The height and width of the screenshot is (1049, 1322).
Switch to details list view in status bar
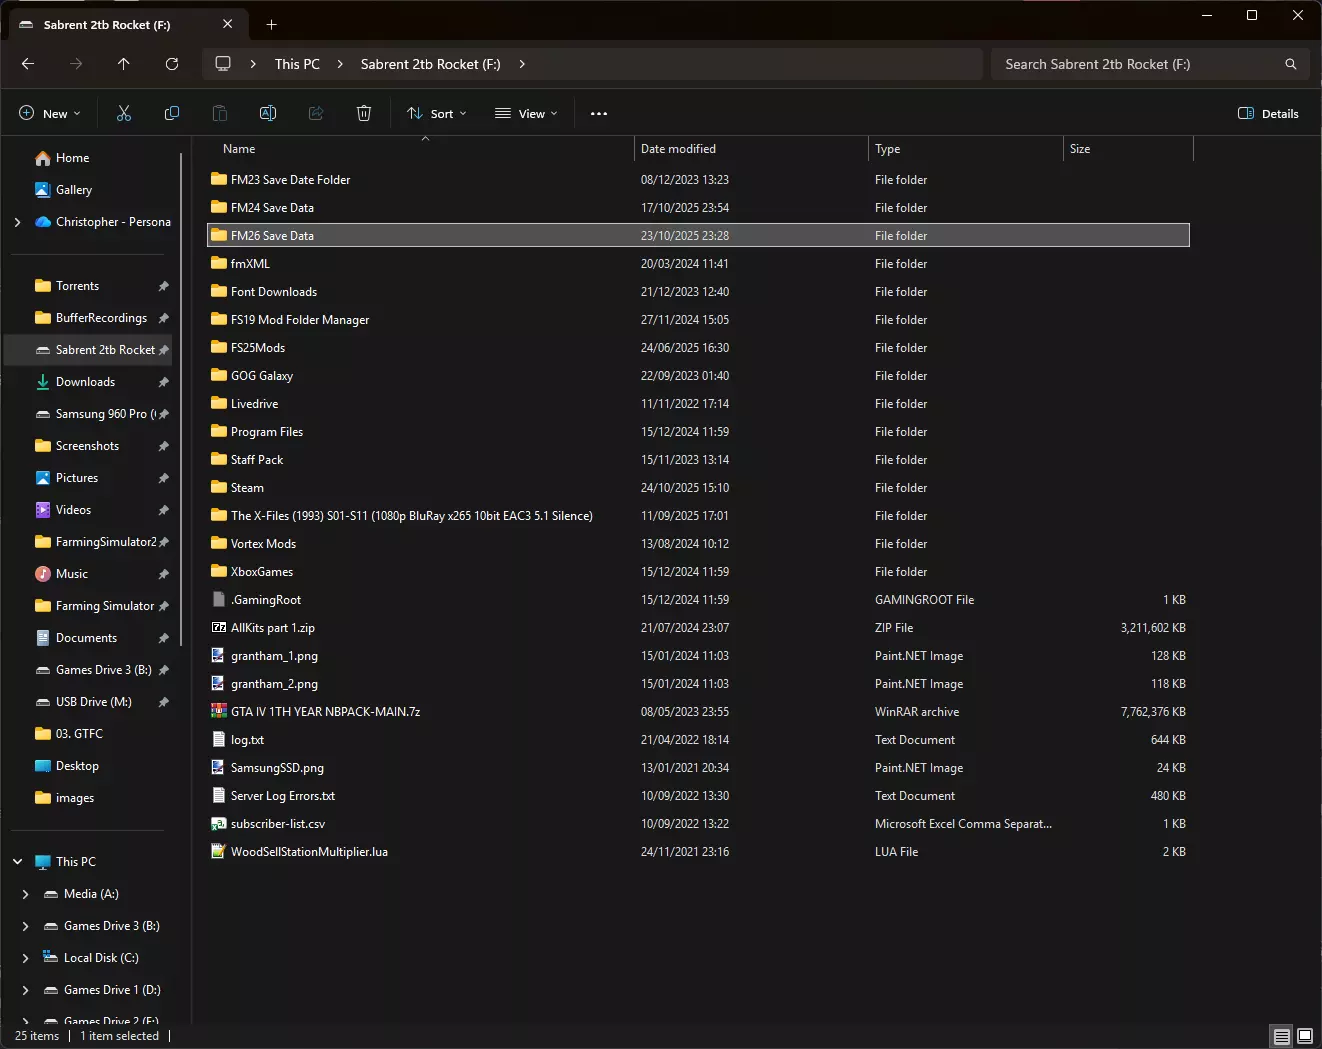[1281, 1036]
